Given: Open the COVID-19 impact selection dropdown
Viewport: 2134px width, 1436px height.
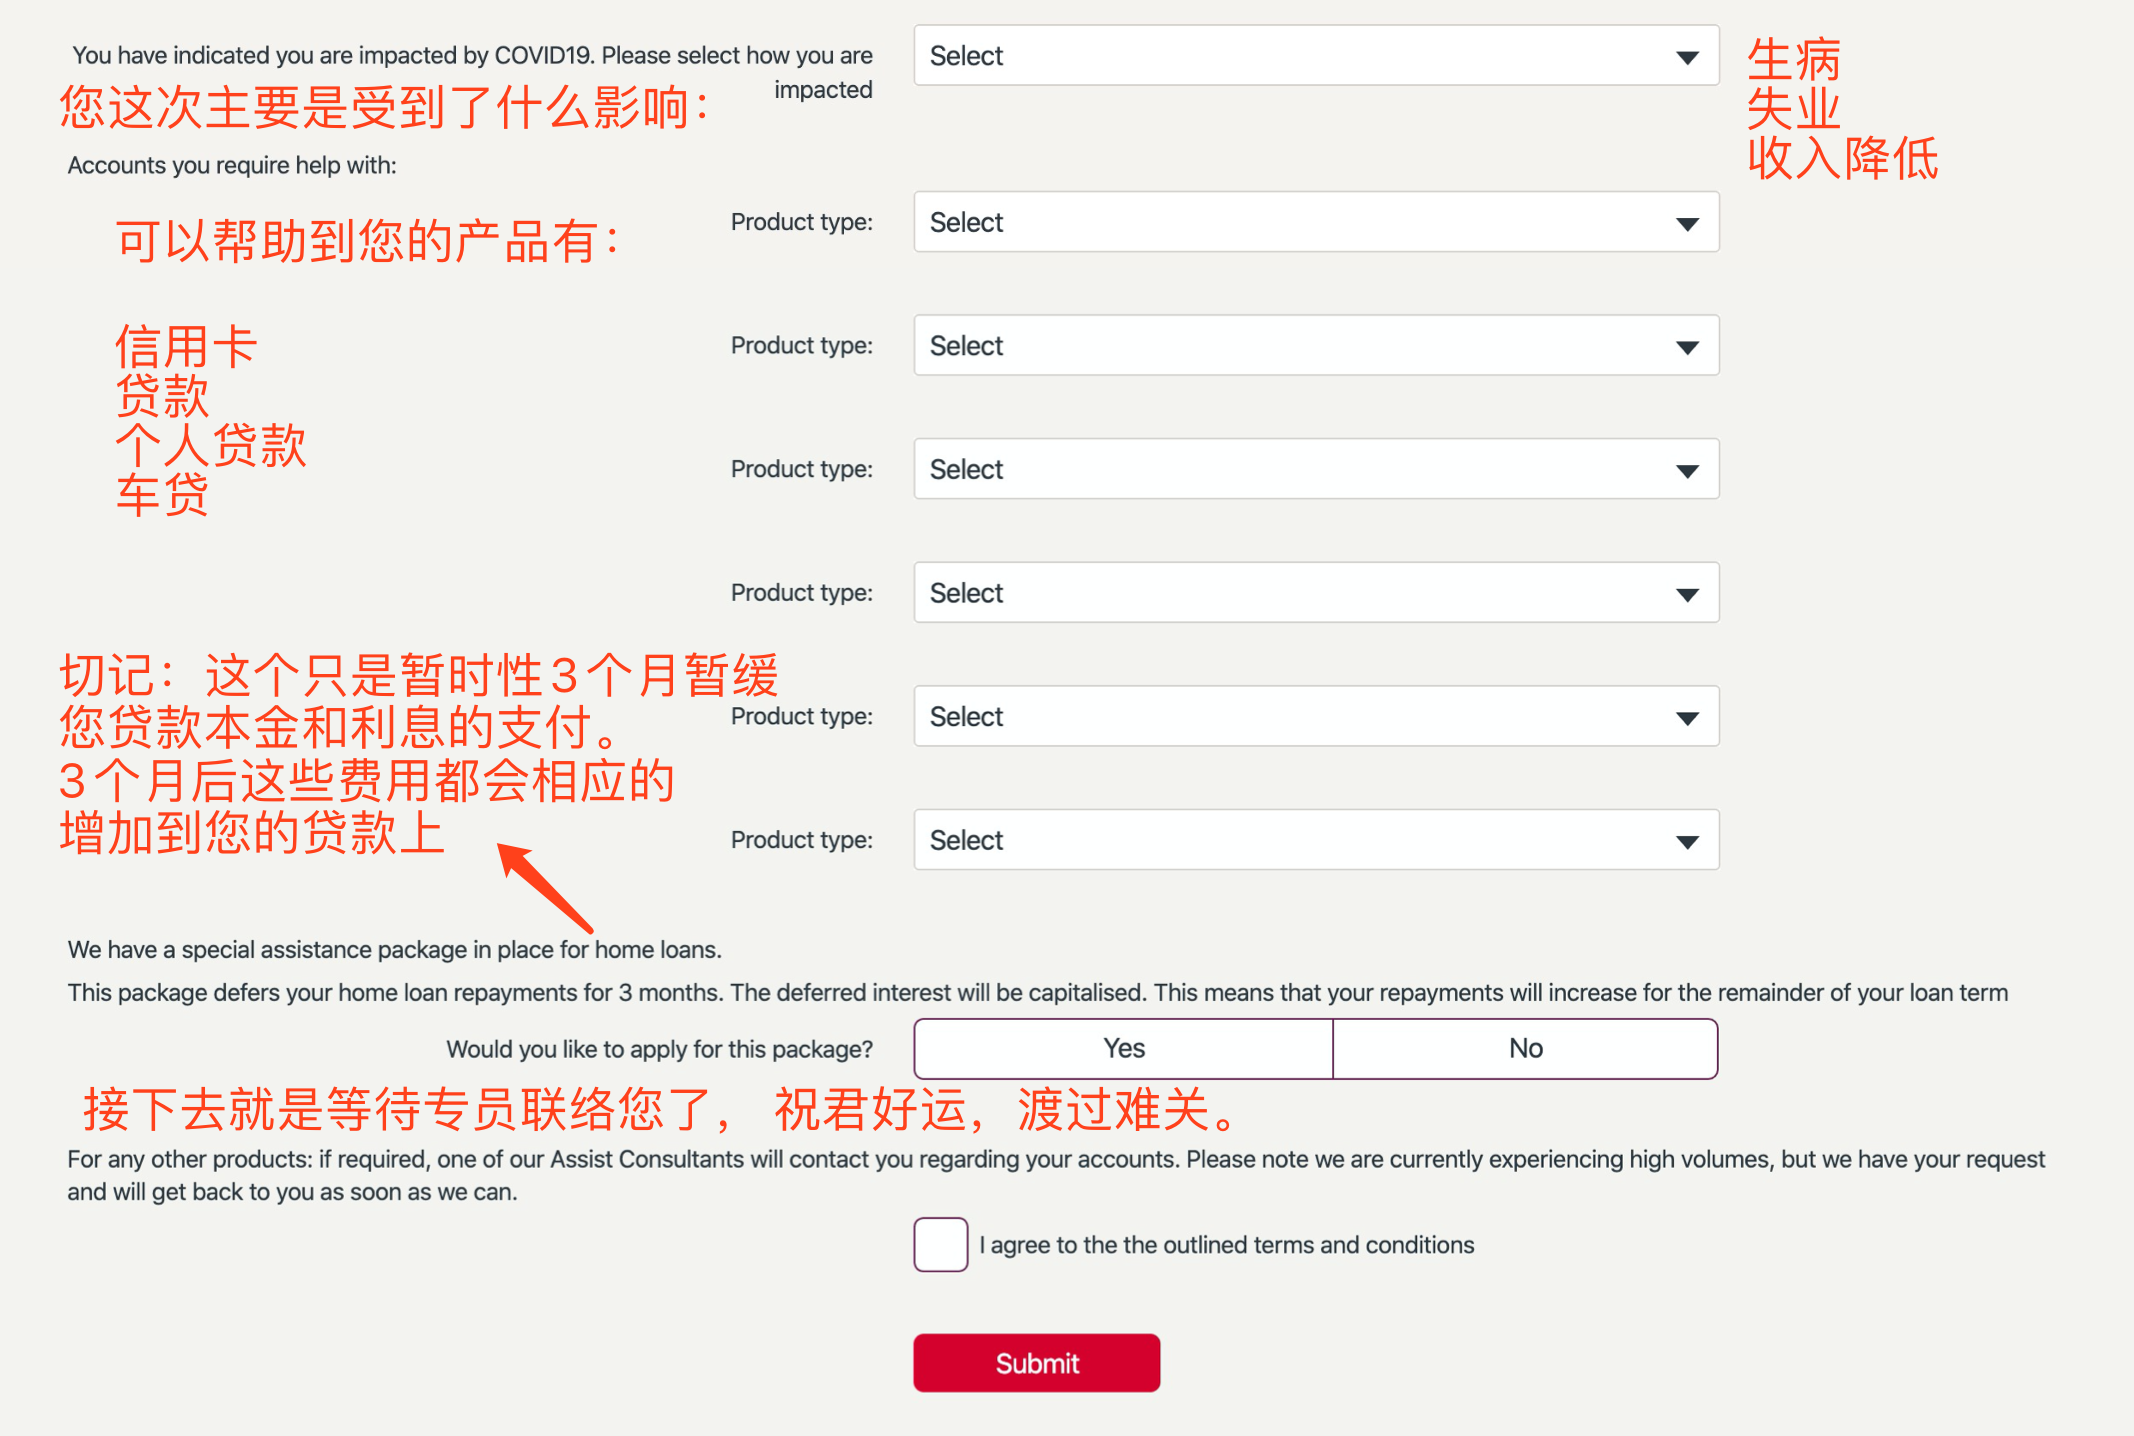Looking at the screenshot, I should 1315,56.
